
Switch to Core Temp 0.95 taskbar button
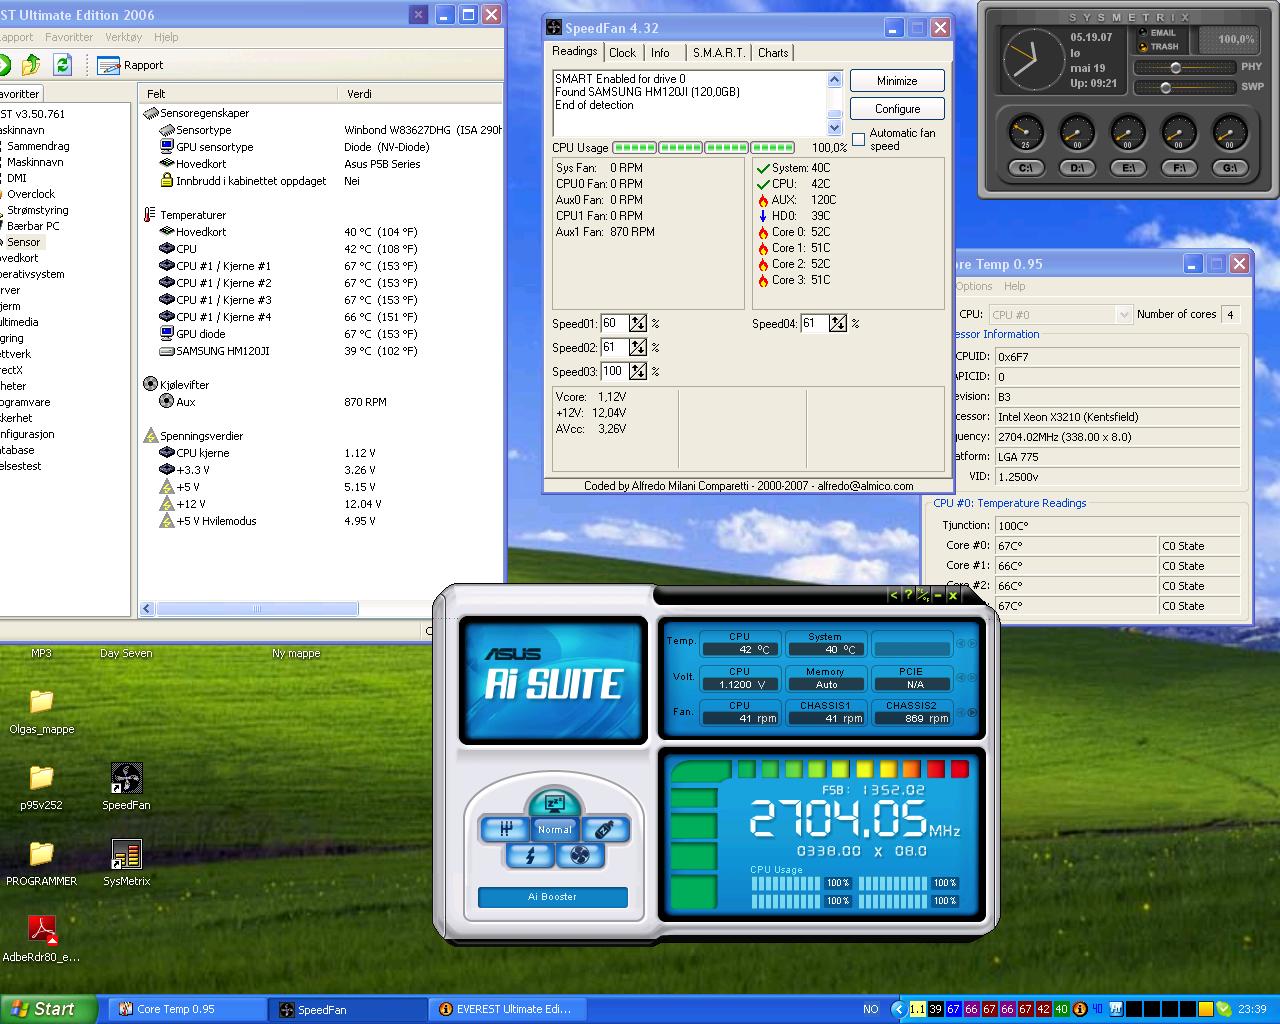186,1009
